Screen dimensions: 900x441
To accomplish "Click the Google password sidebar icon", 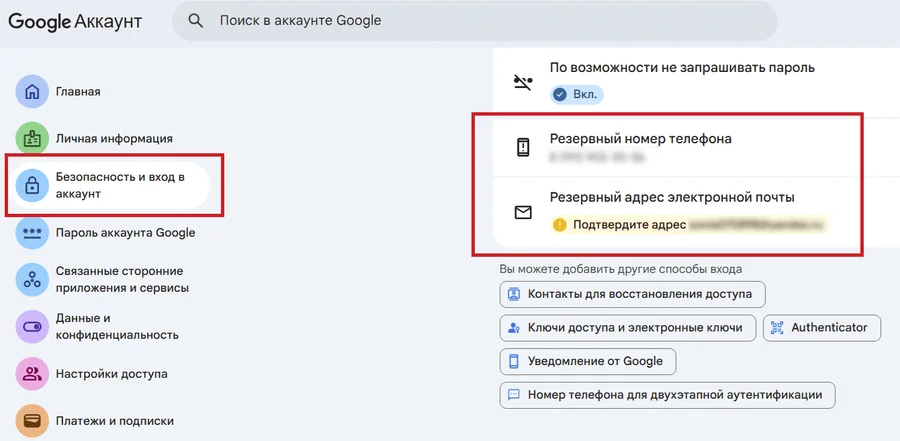I will [x=32, y=232].
